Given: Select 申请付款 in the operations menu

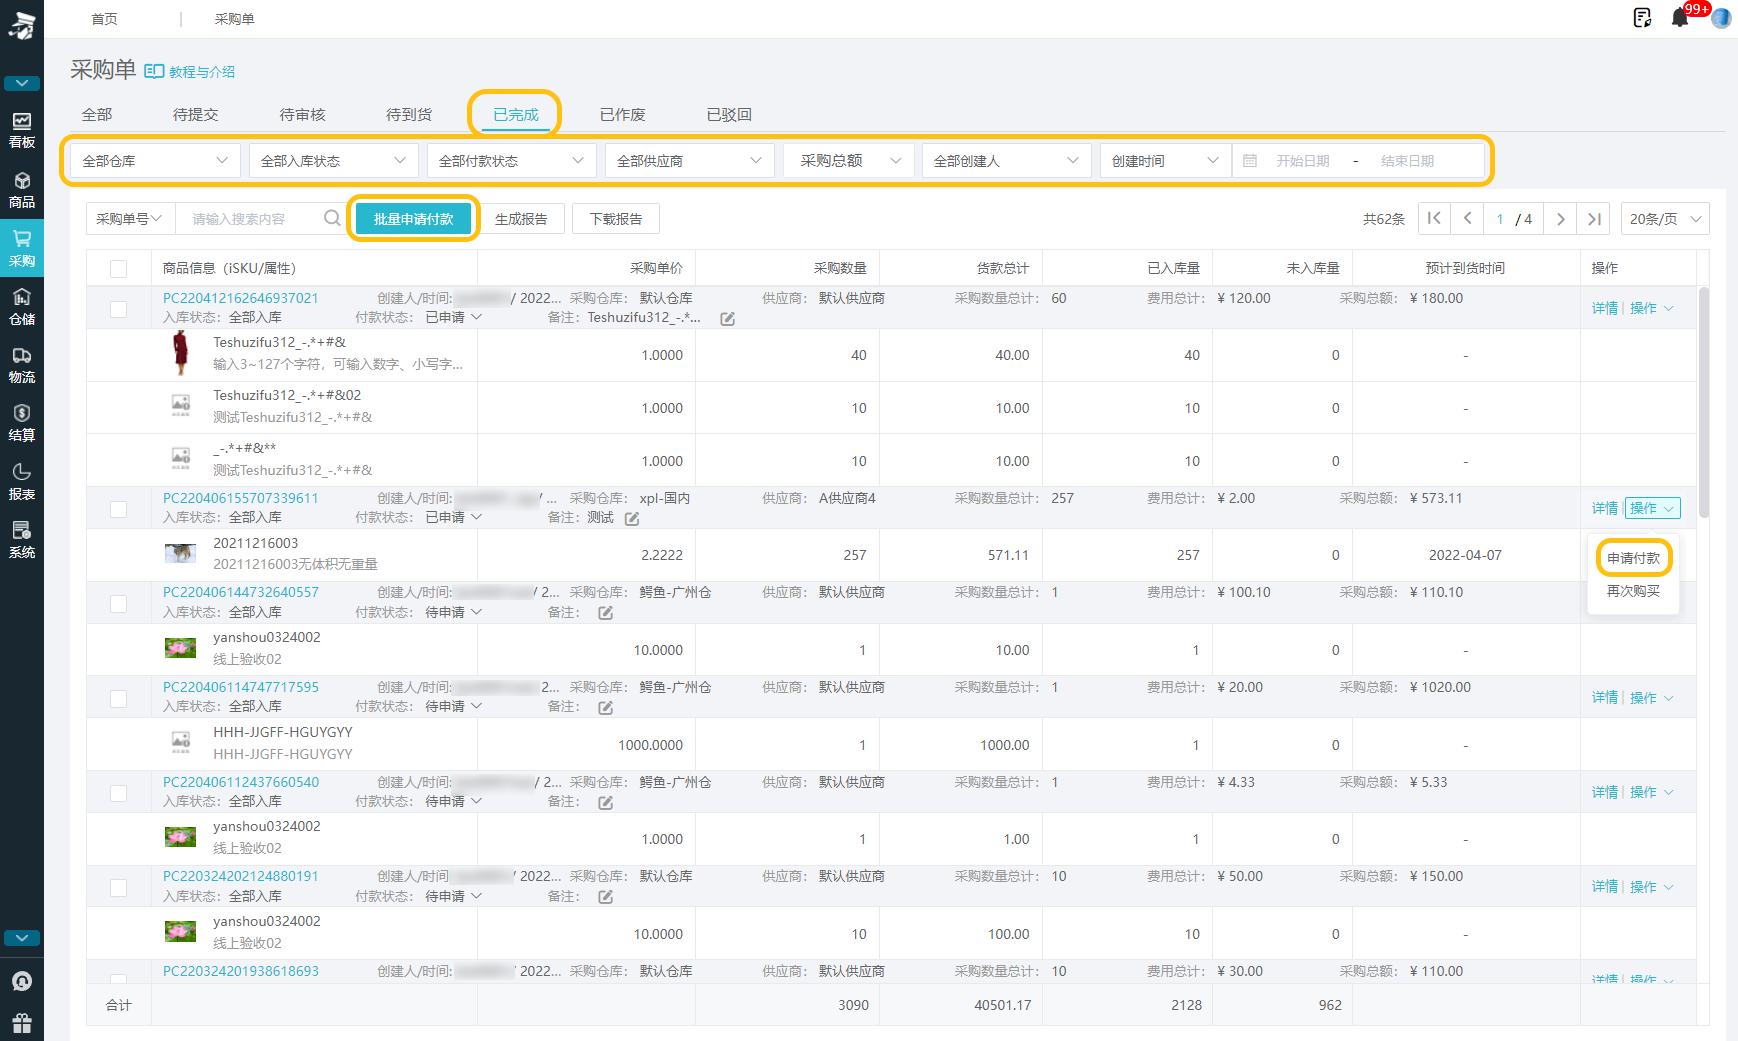Looking at the screenshot, I should click(x=1633, y=558).
